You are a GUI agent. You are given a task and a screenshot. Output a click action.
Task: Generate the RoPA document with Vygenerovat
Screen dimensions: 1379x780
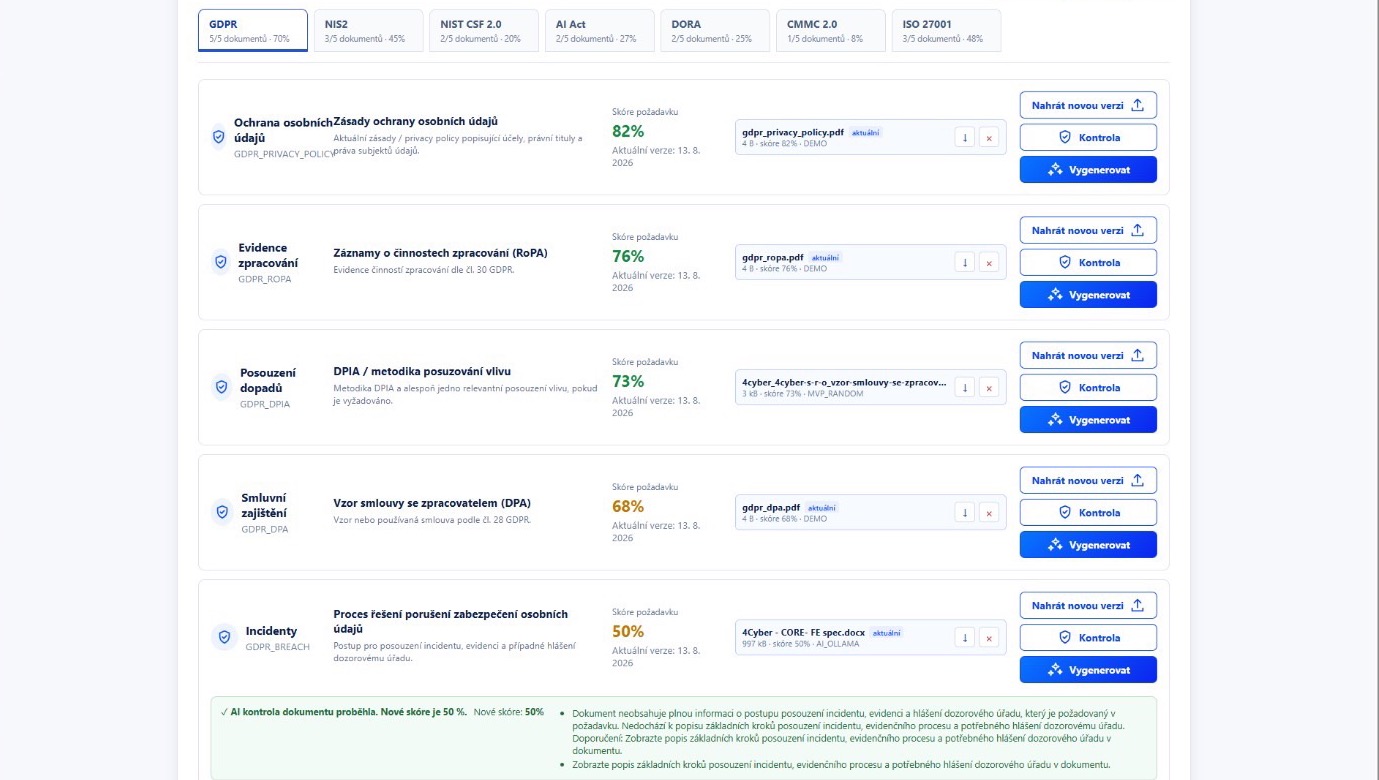[x=1088, y=294]
